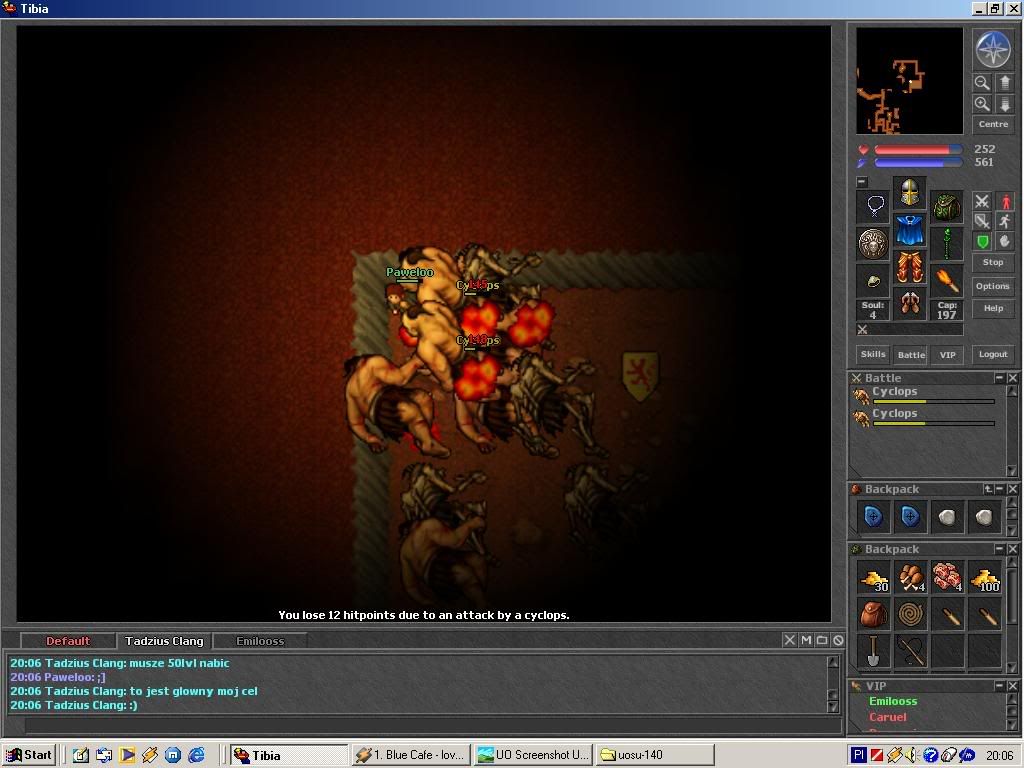Close the Battle panel
The height and width of the screenshot is (768, 1024).
(x=1012, y=377)
